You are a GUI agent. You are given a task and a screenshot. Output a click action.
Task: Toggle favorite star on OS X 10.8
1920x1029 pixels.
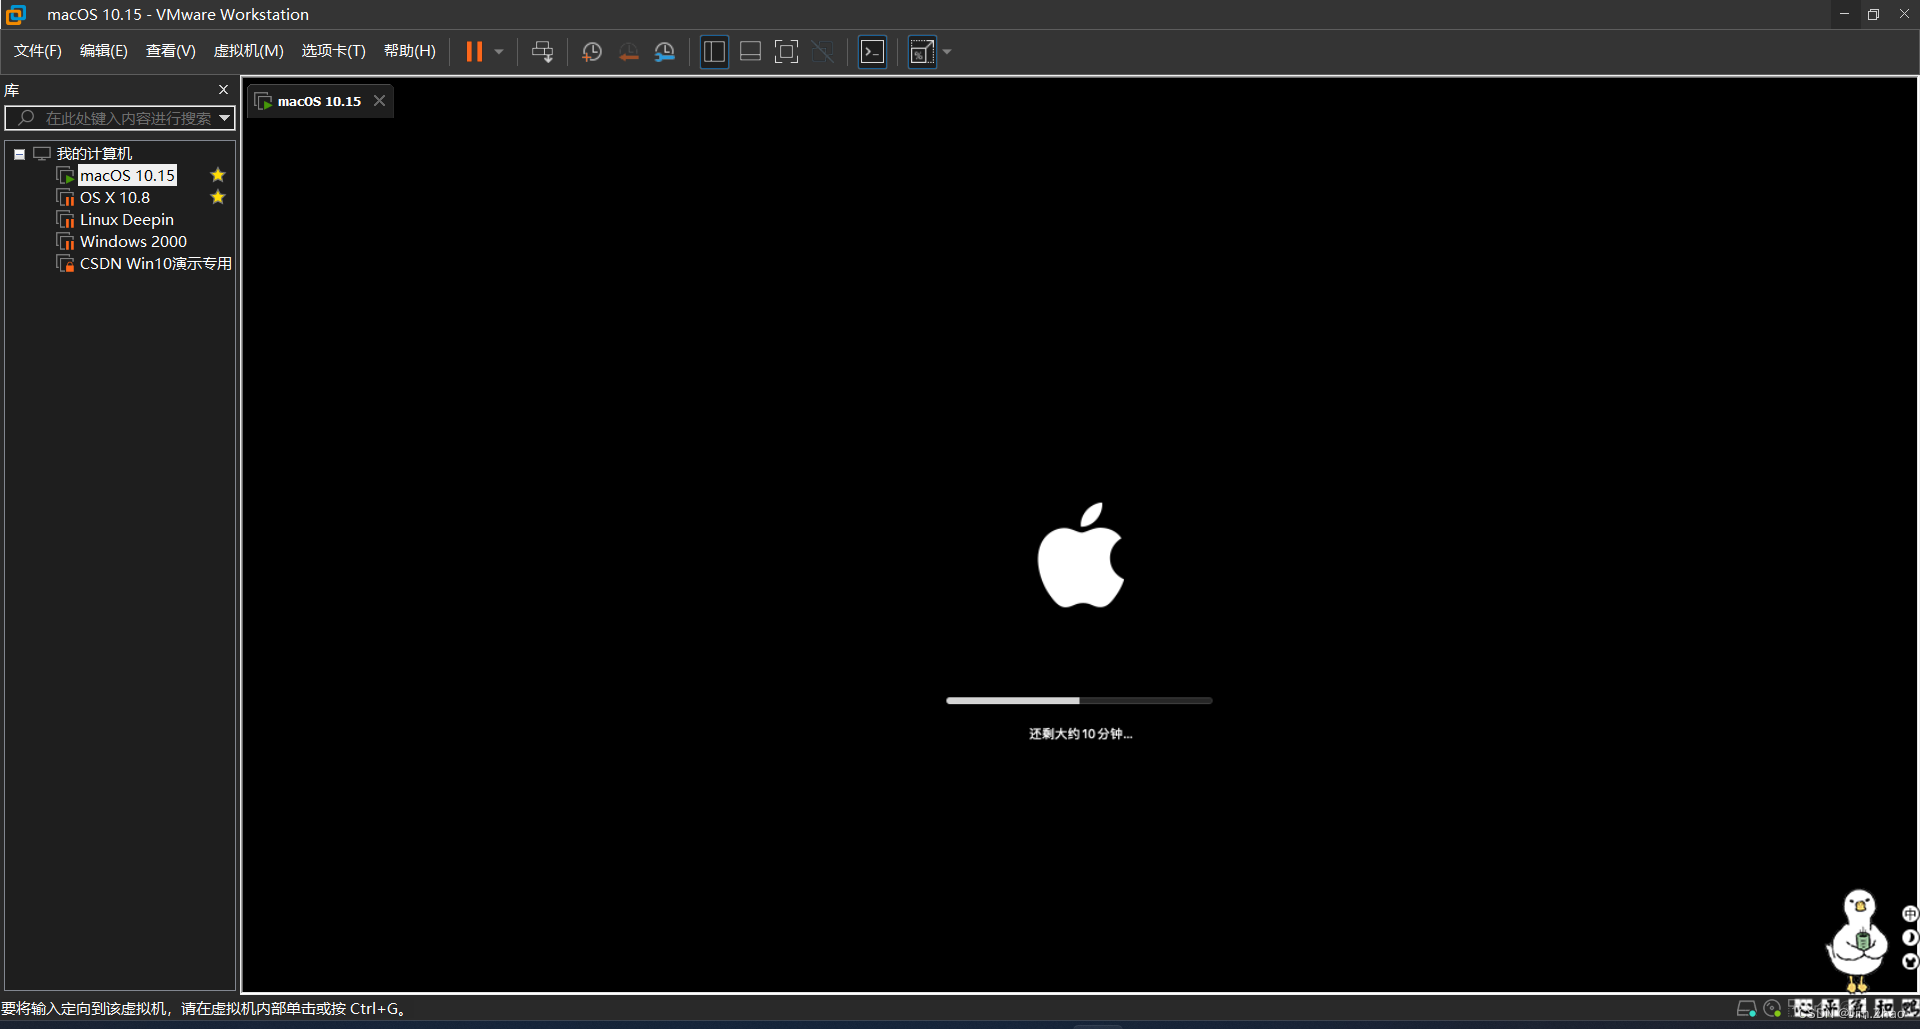point(218,197)
